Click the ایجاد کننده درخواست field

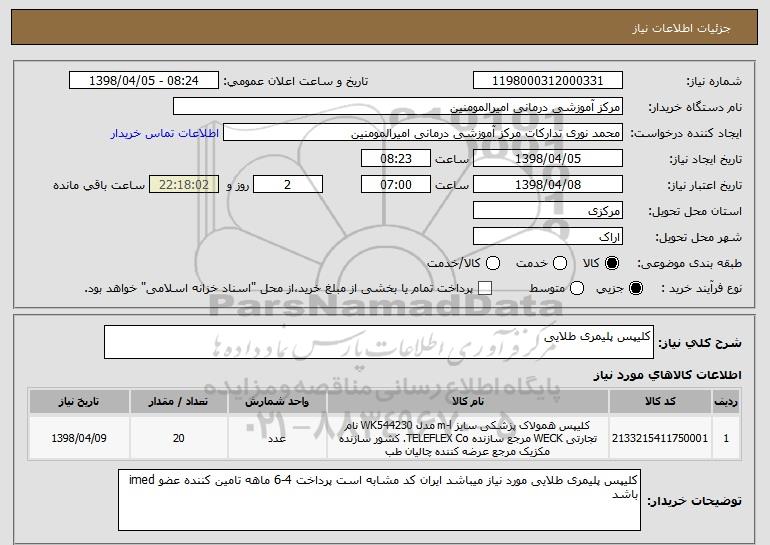(x=423, y=133)
